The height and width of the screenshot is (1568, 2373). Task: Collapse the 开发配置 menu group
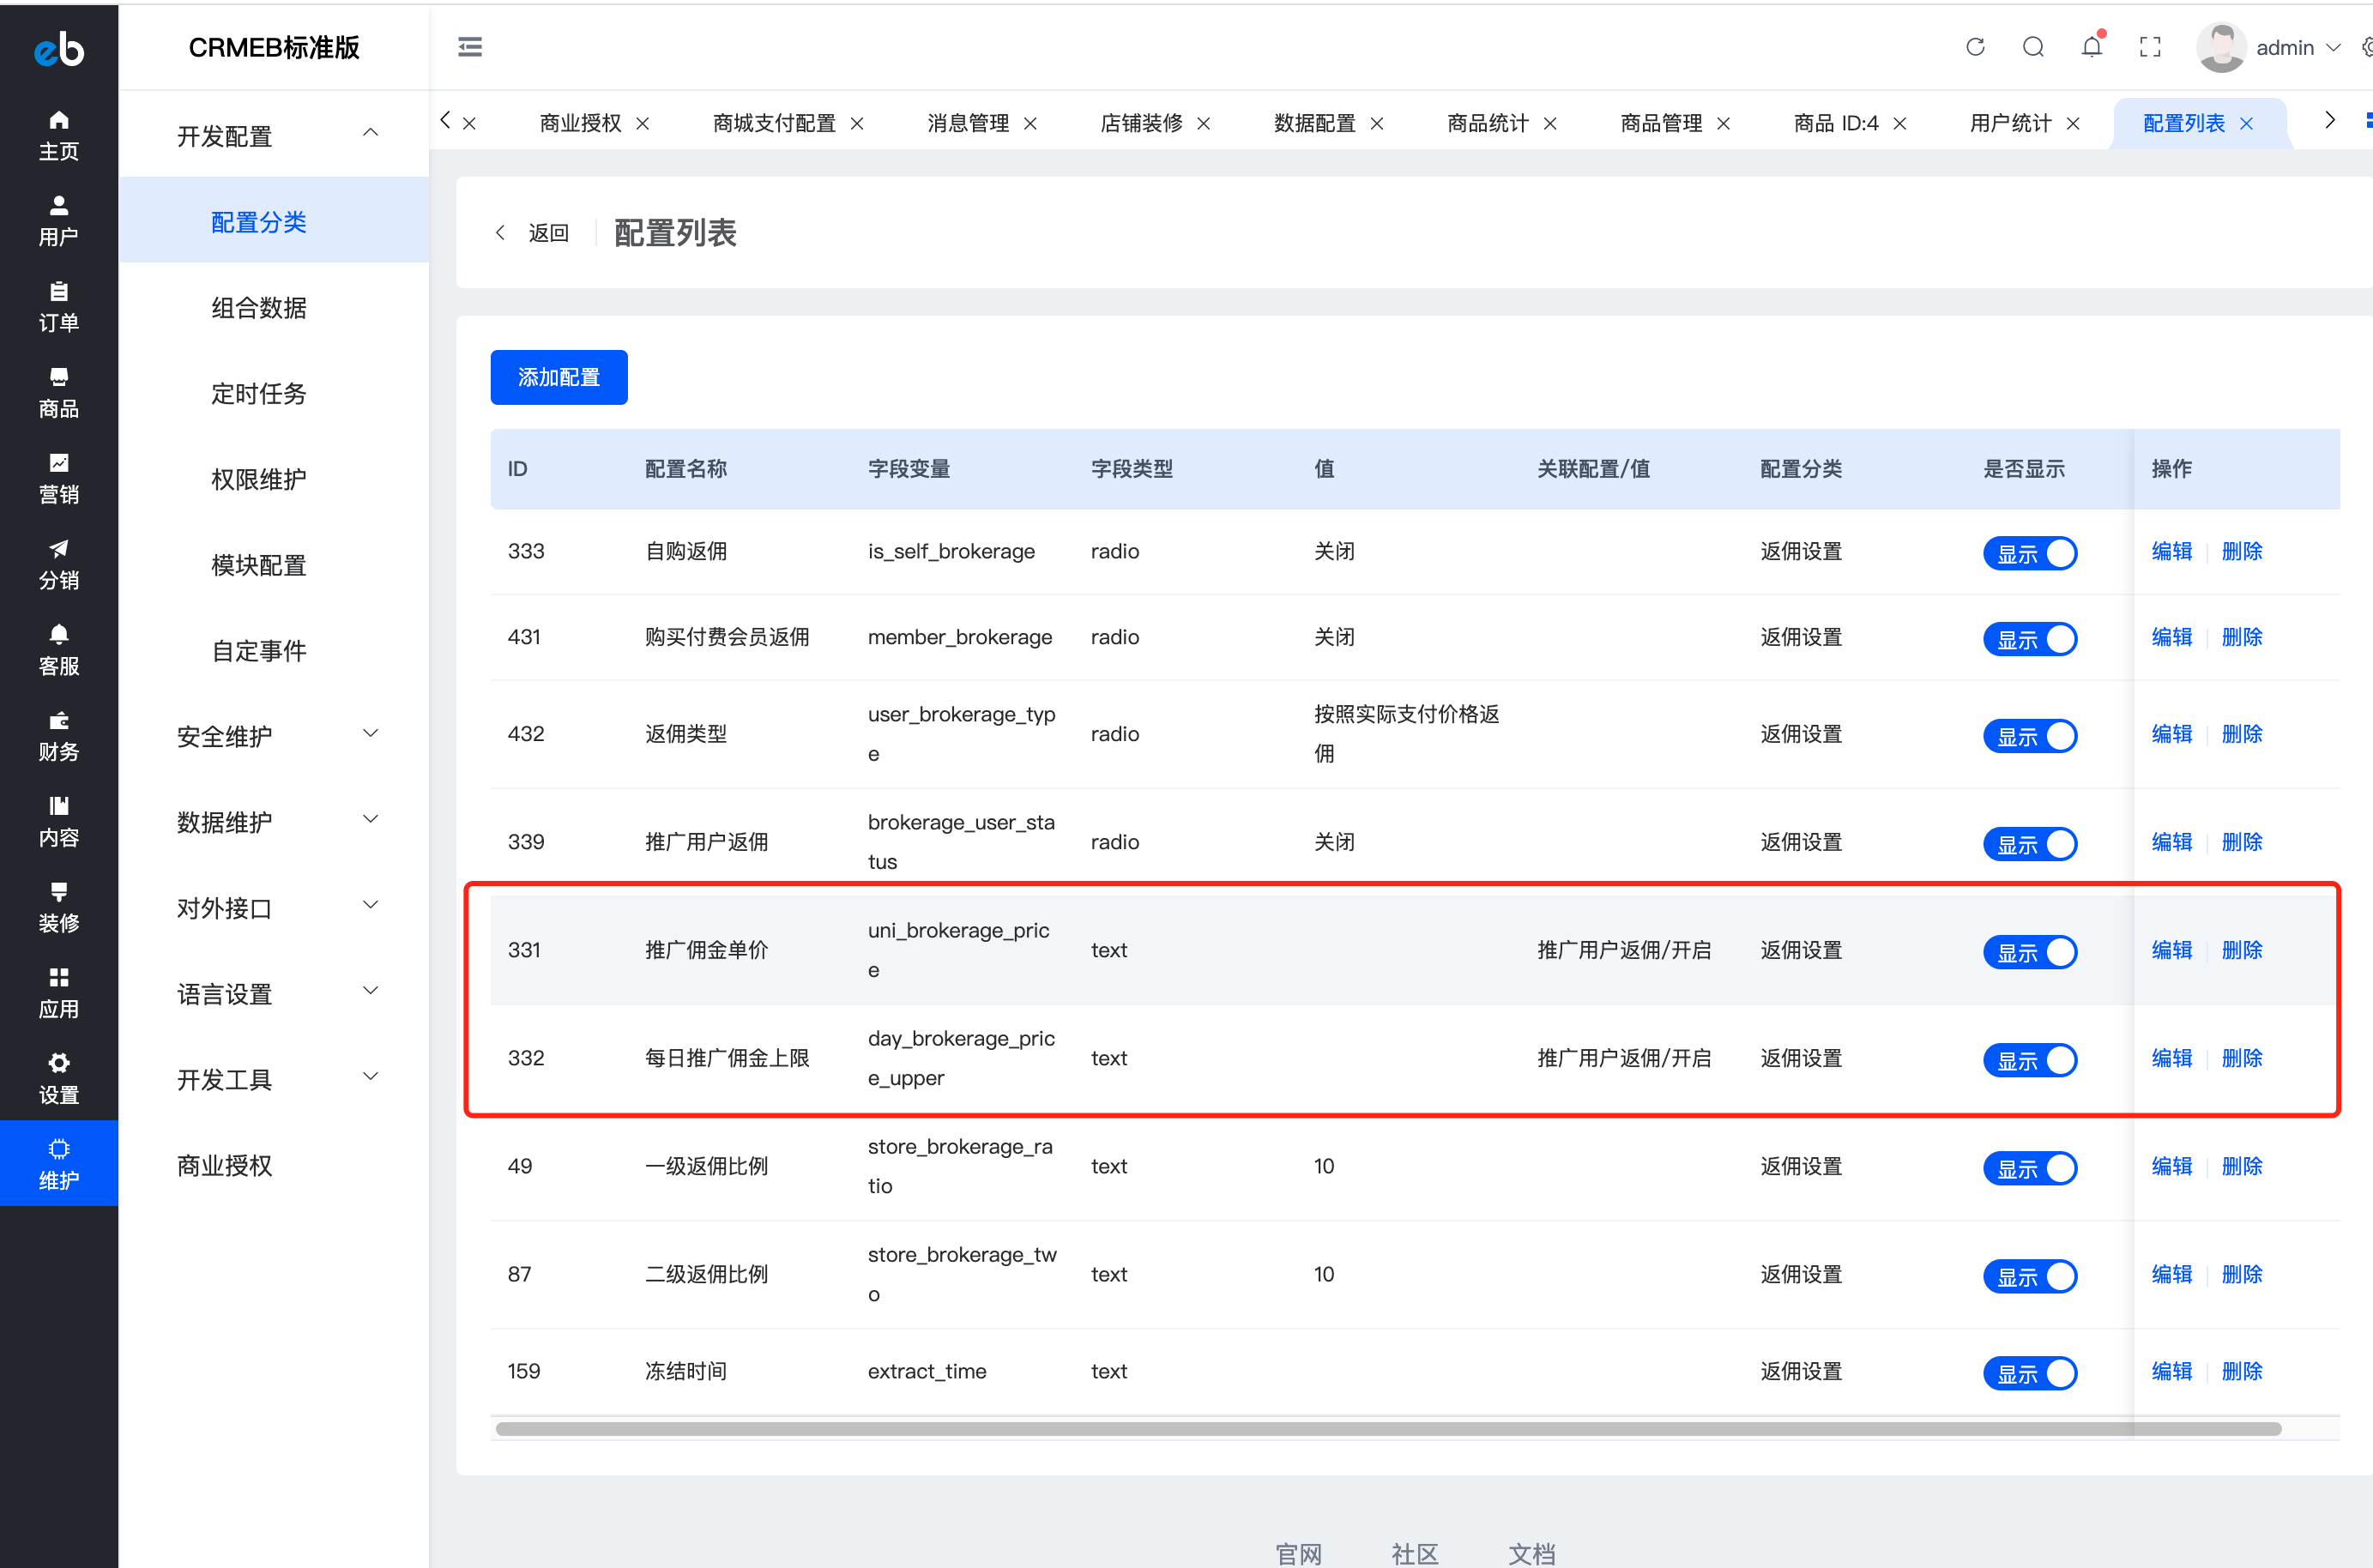click(274, 135)
